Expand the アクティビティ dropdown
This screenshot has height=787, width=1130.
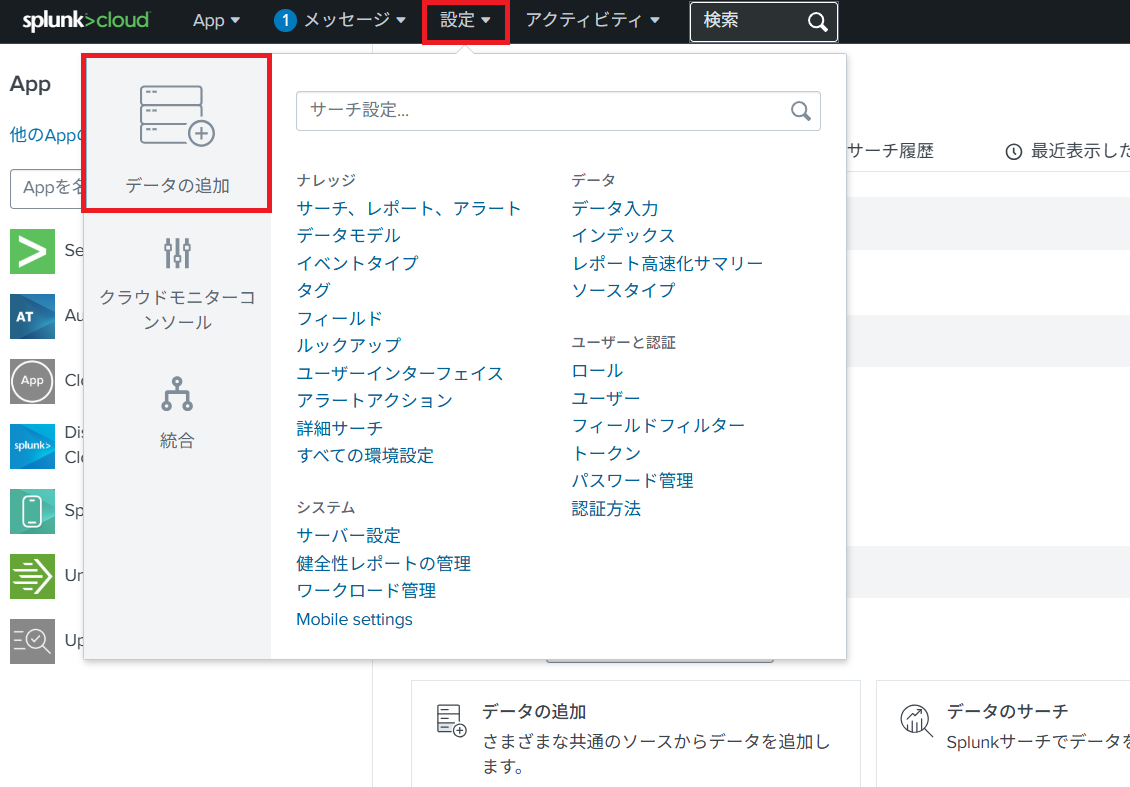pos(592,20)
